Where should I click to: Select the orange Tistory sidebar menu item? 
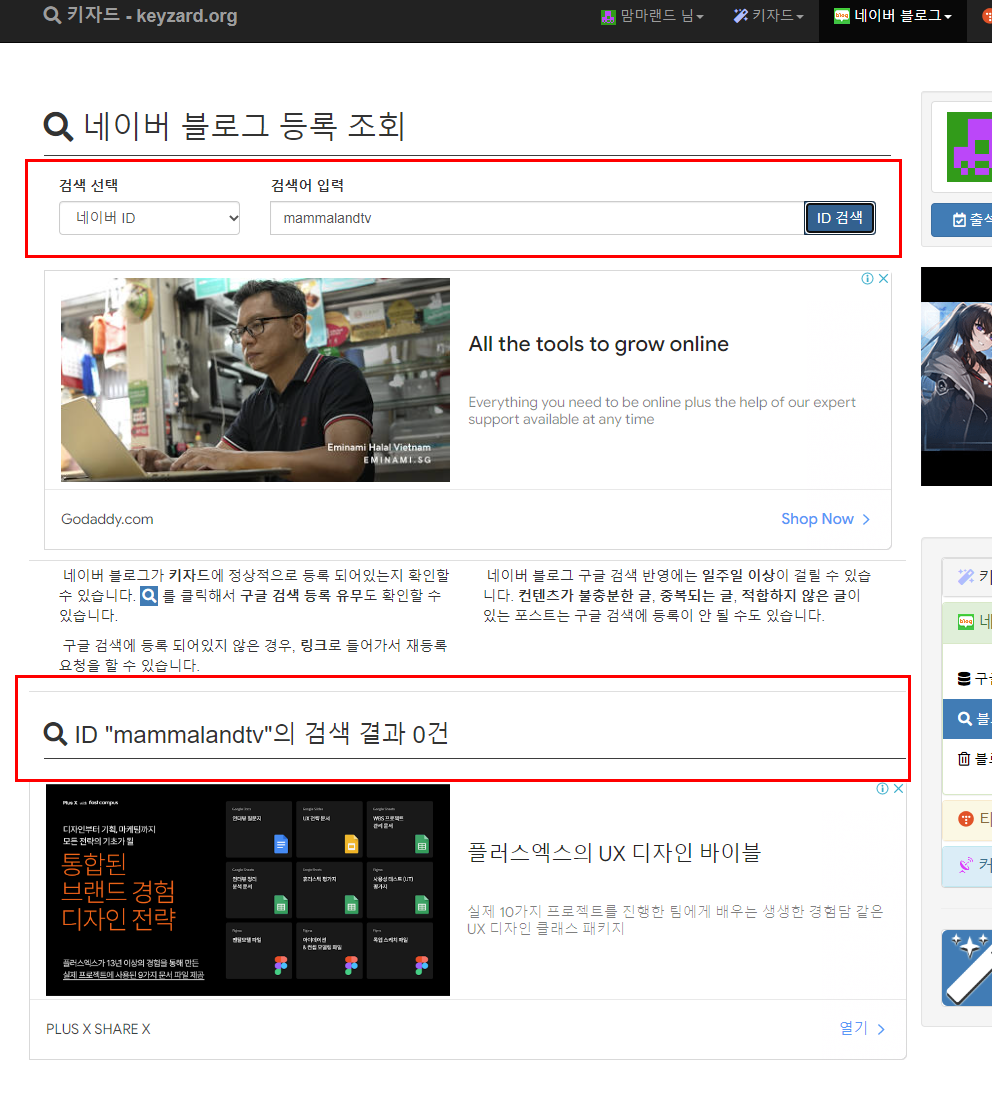(967, 819)
